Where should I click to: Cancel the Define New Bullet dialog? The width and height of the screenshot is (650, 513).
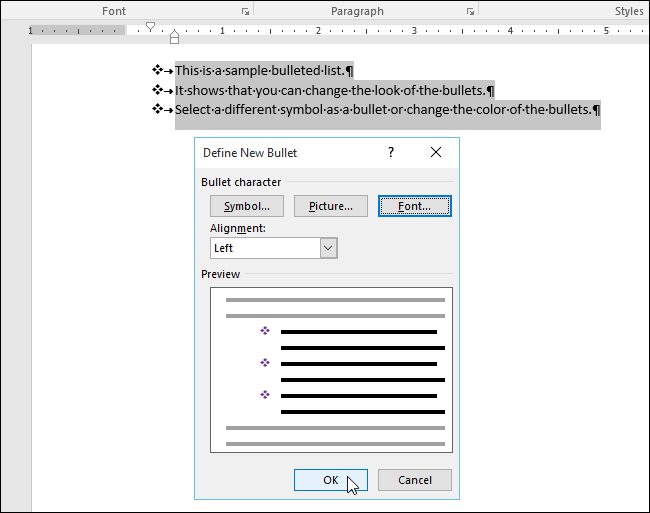(415, 480)
